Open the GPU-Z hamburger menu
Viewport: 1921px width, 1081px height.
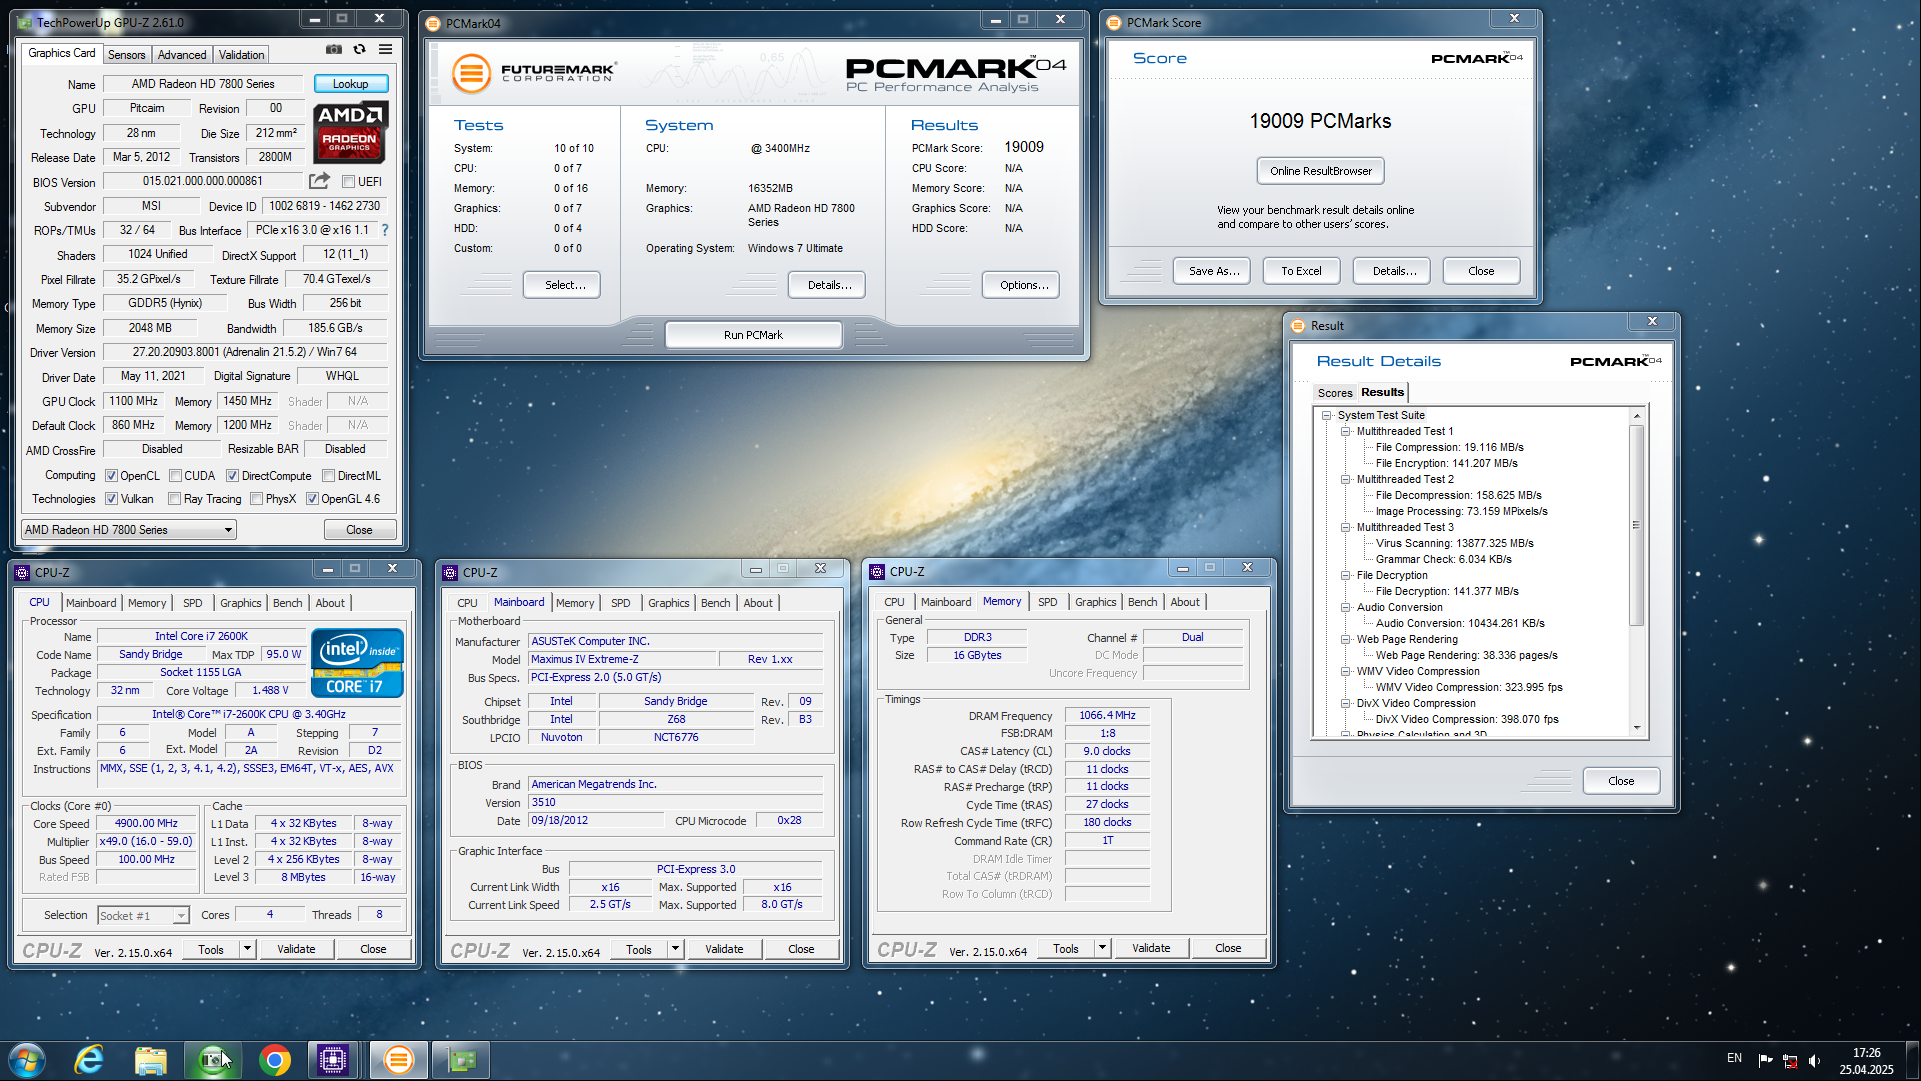click(x=386, y=49)
